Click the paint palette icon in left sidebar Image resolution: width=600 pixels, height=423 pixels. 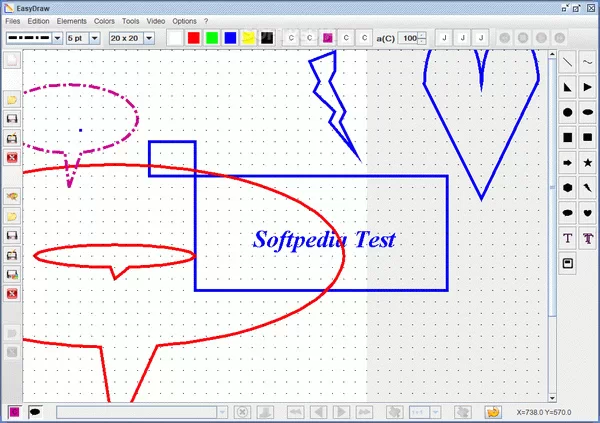(12, 197)
